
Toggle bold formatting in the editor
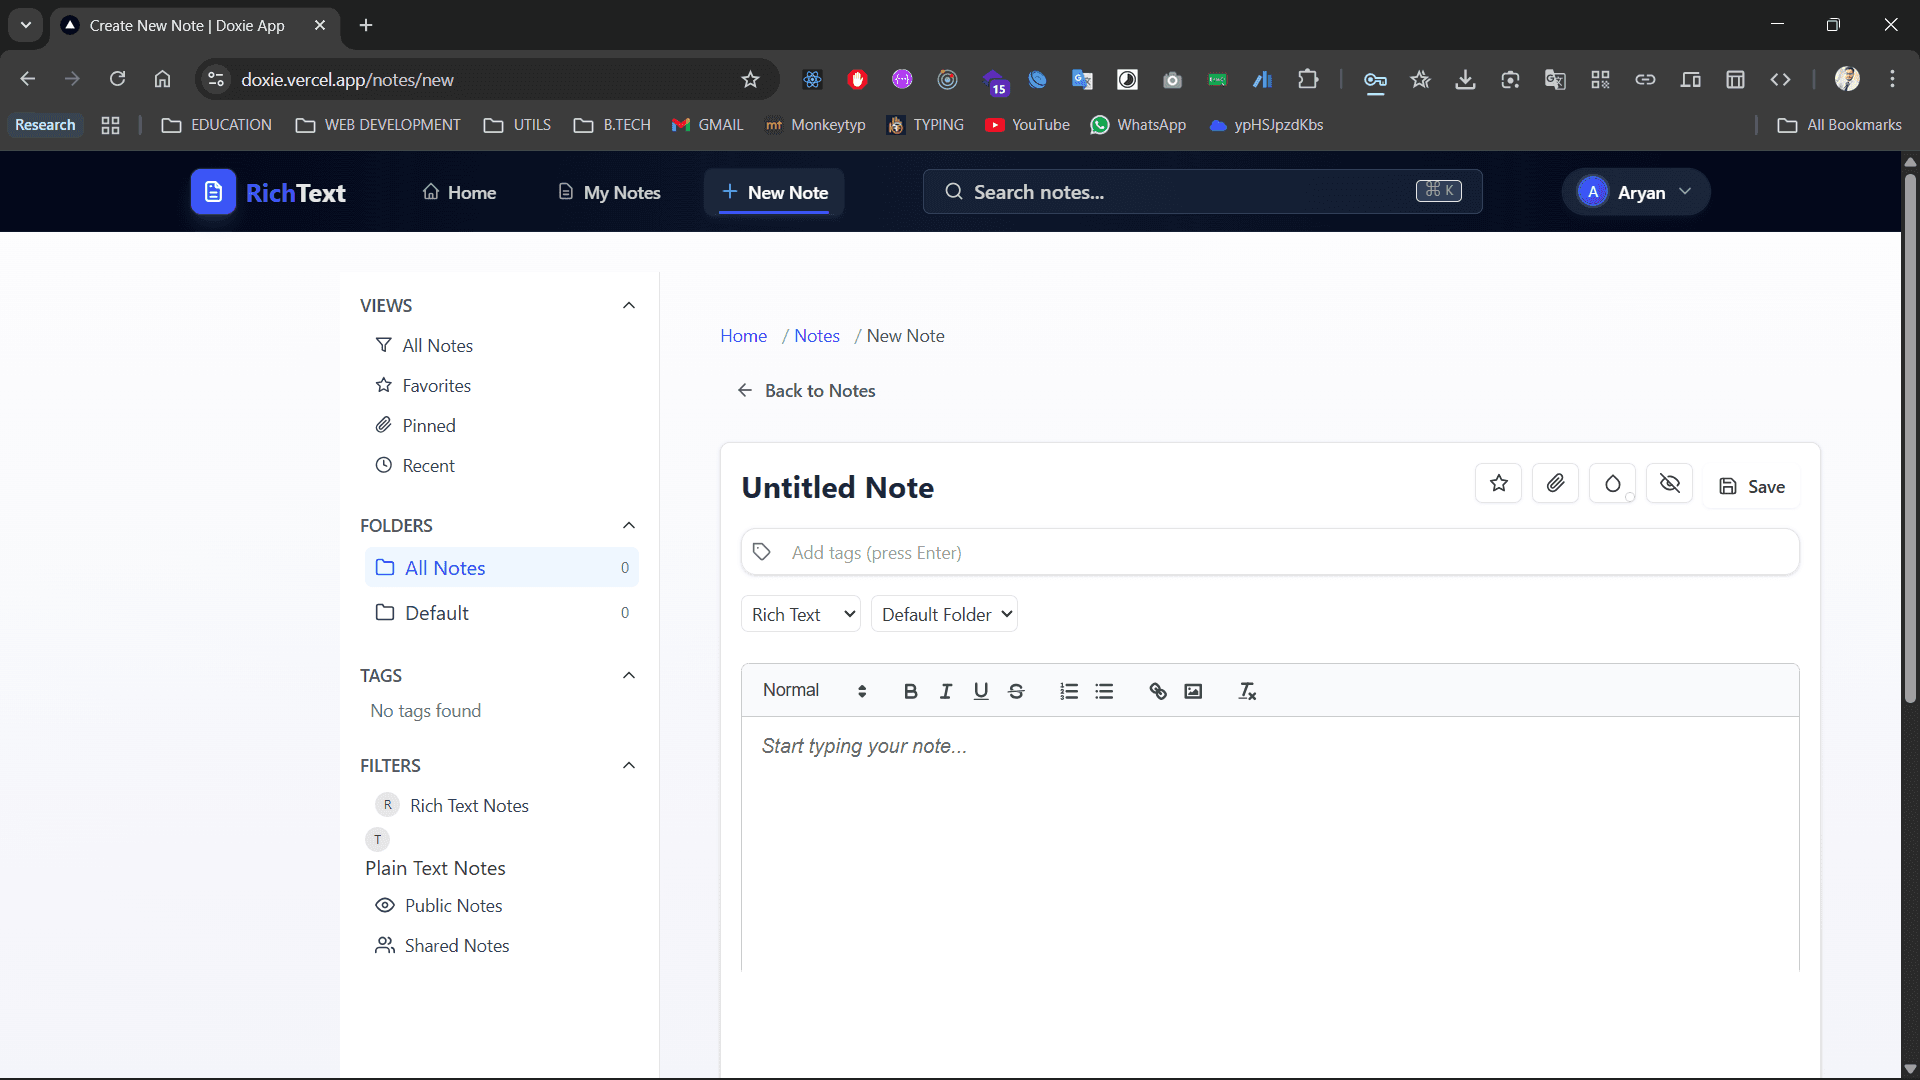(910, 690)
